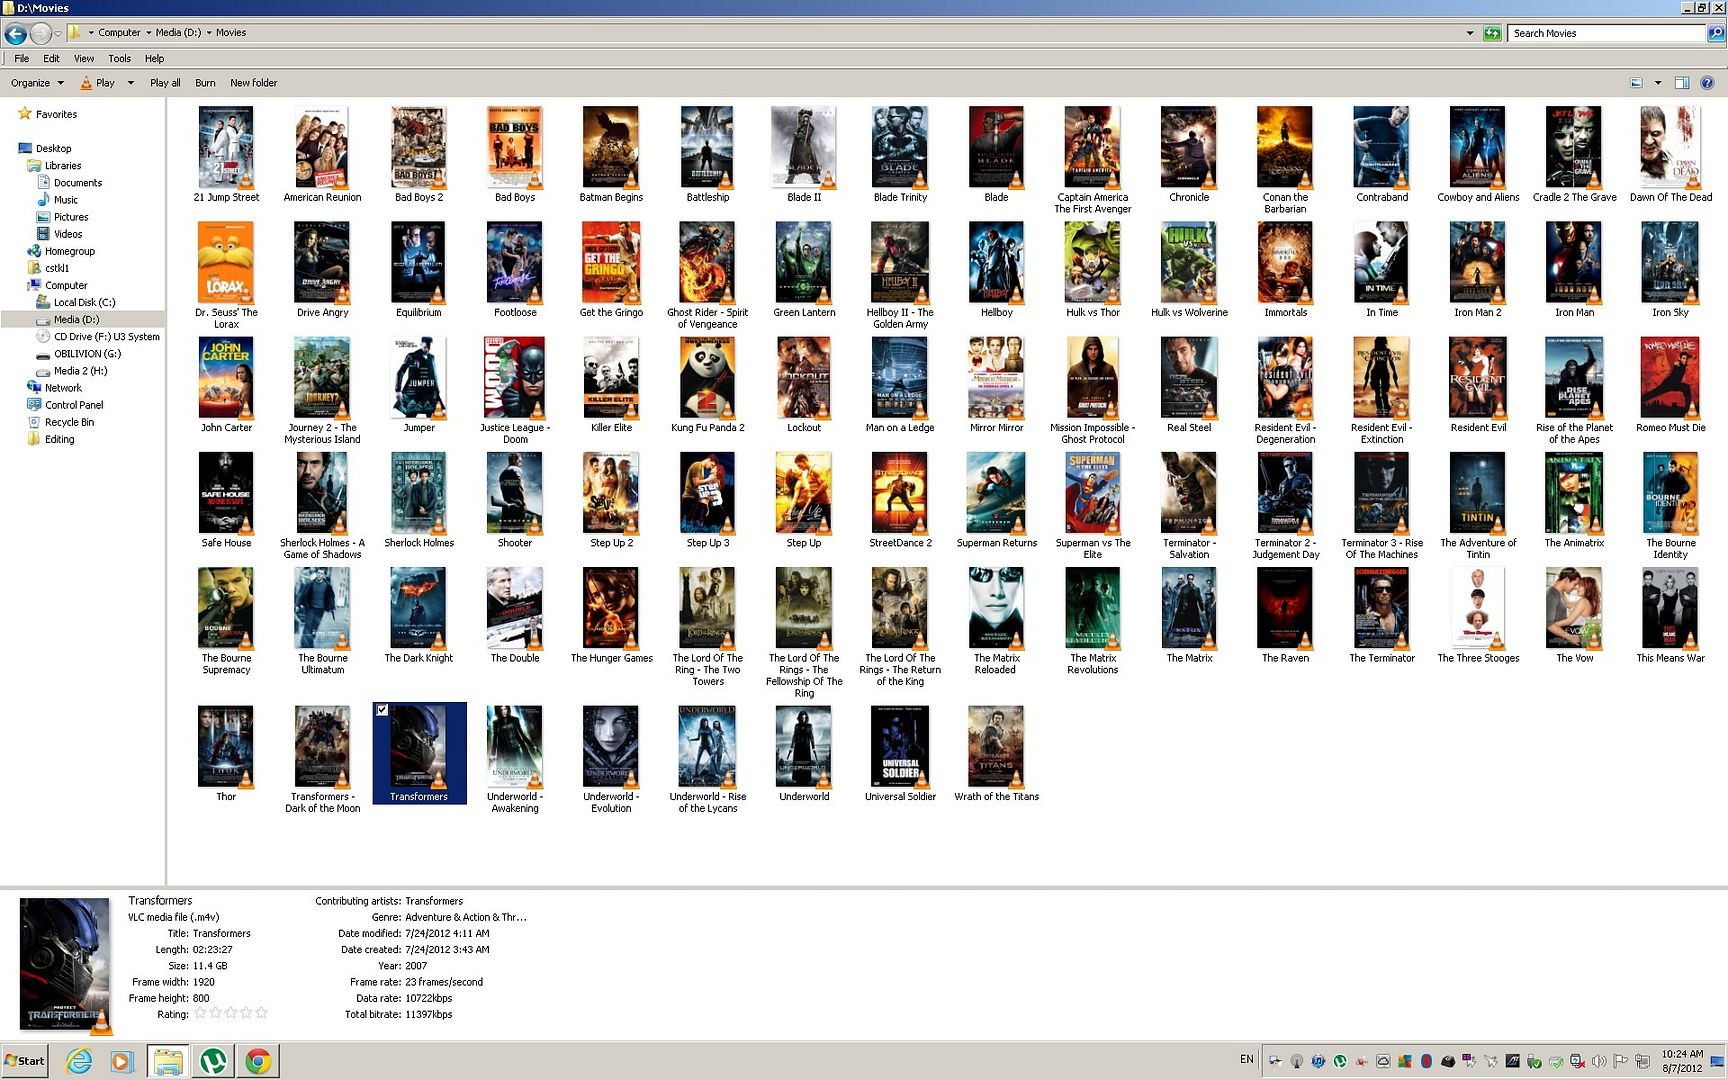Open uTorrent from the taskbar

213,1061
